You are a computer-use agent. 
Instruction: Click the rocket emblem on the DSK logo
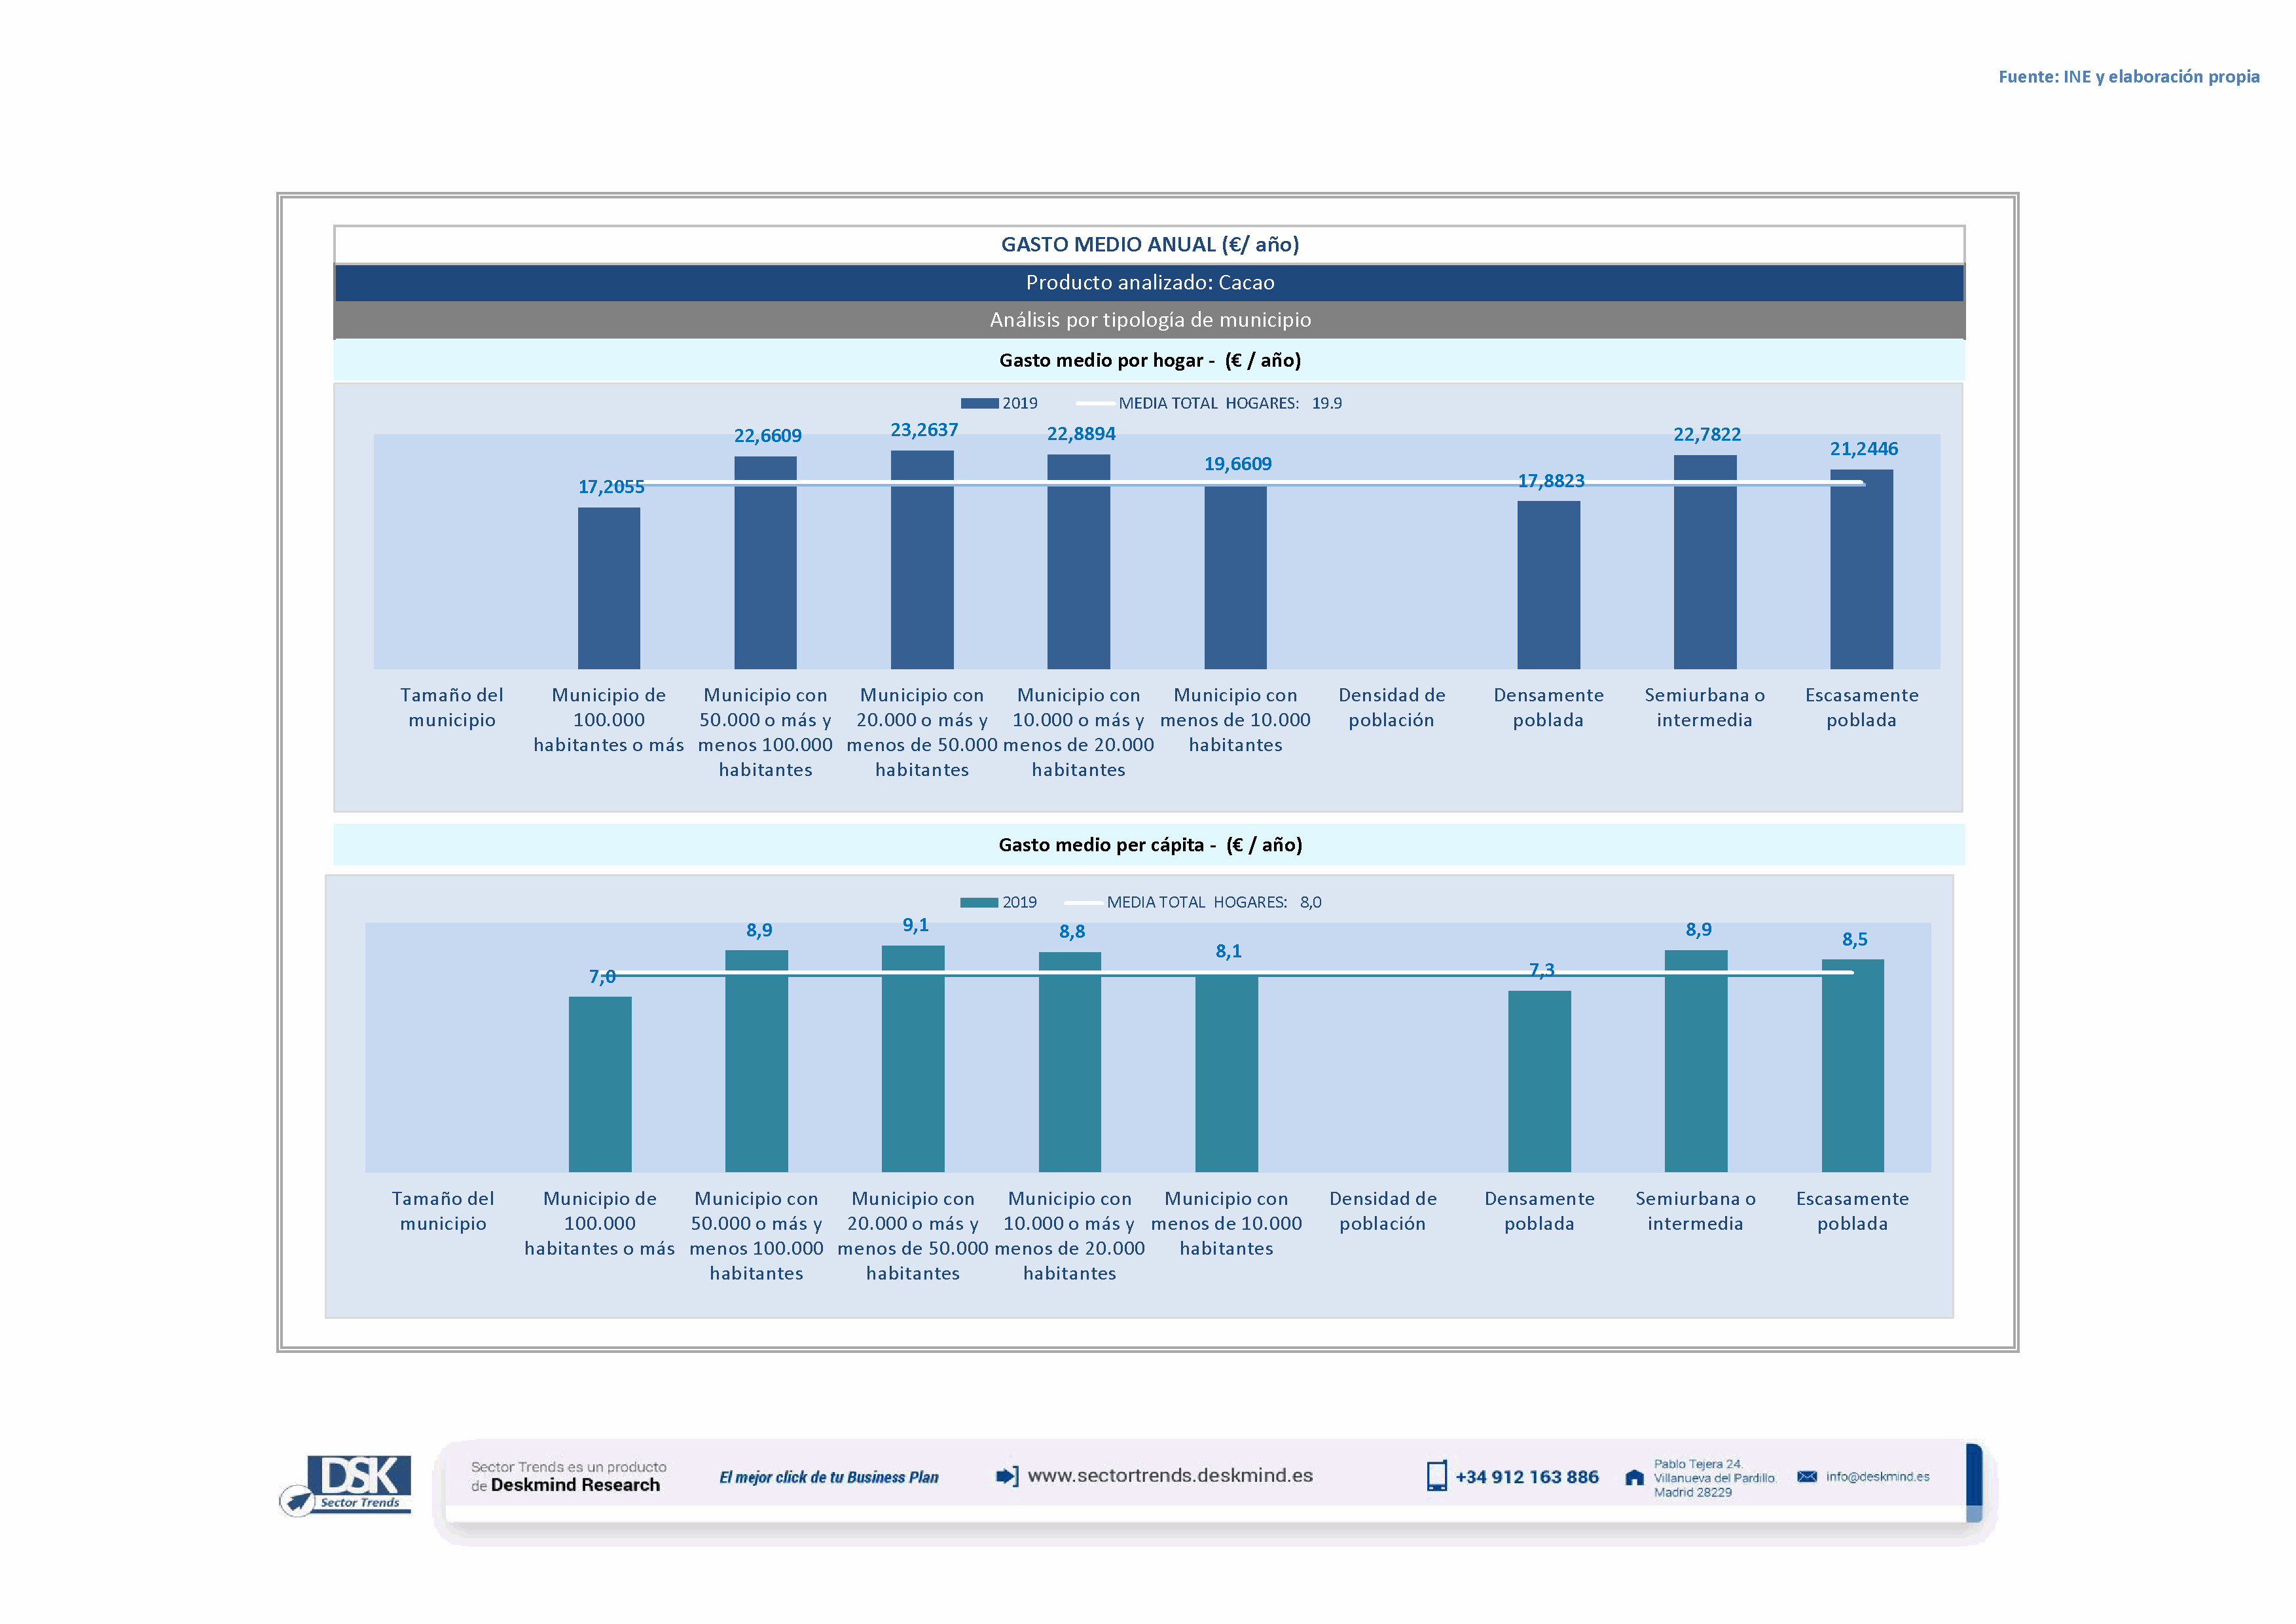297,1500
